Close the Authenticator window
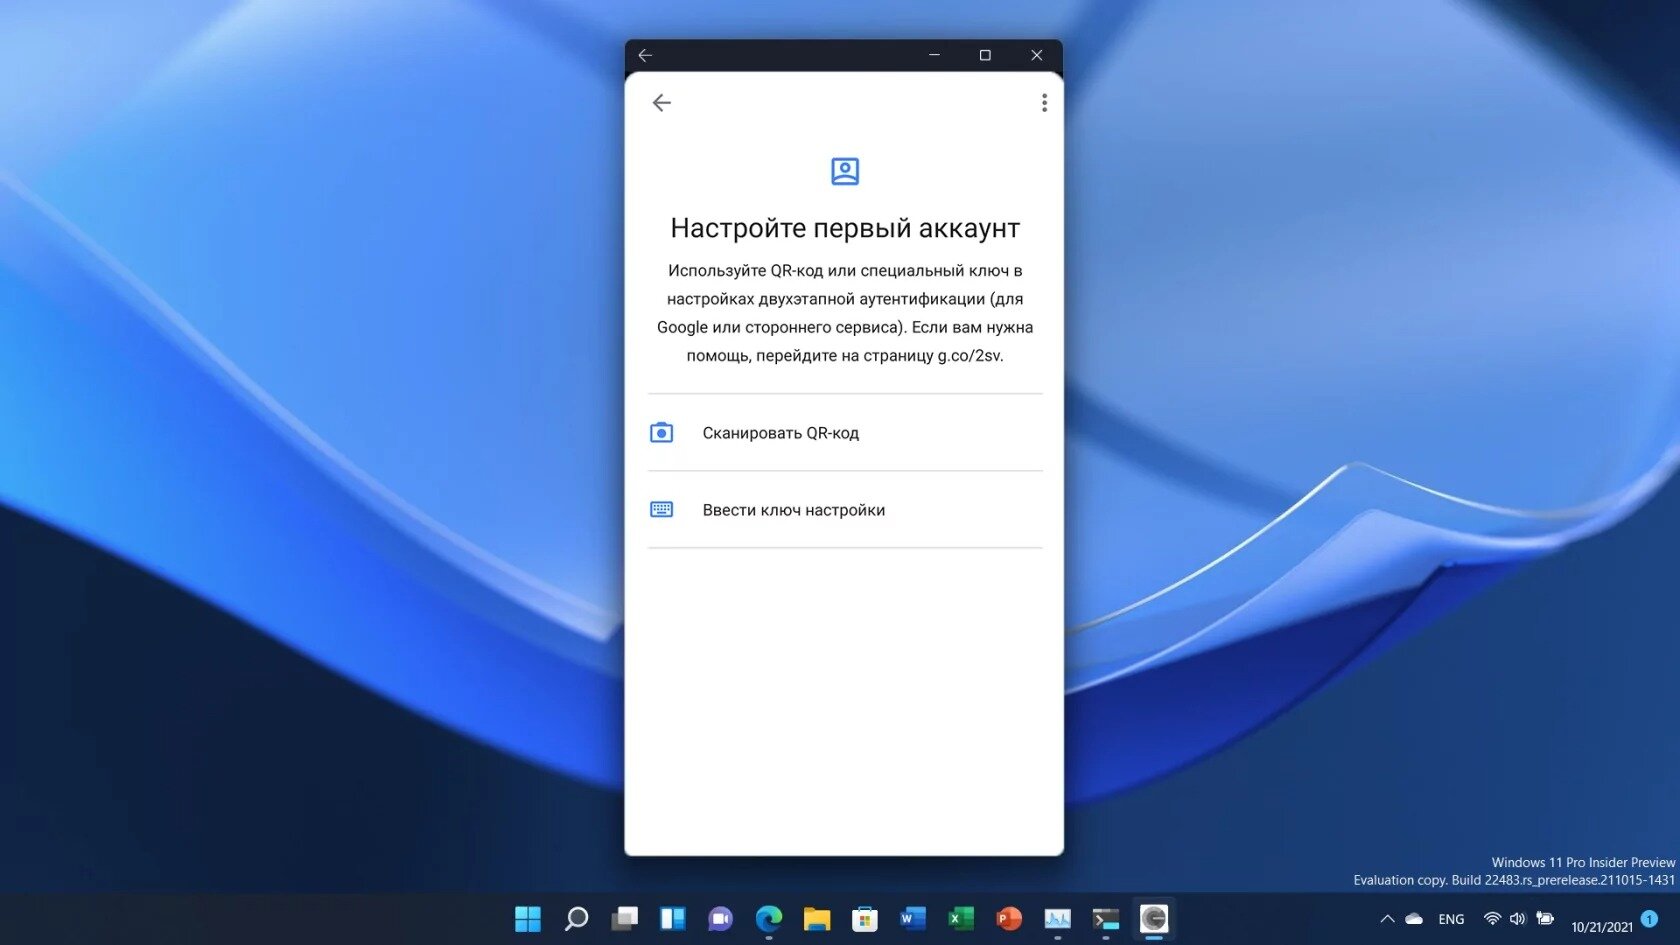This screenshot has width=1680, height=945. tap(1037, 55)
